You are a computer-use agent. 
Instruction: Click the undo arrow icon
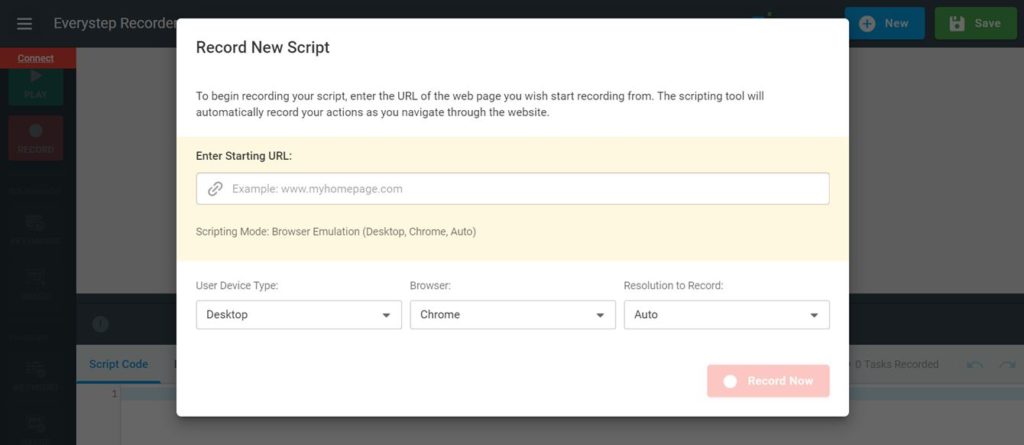coord(974,365)
